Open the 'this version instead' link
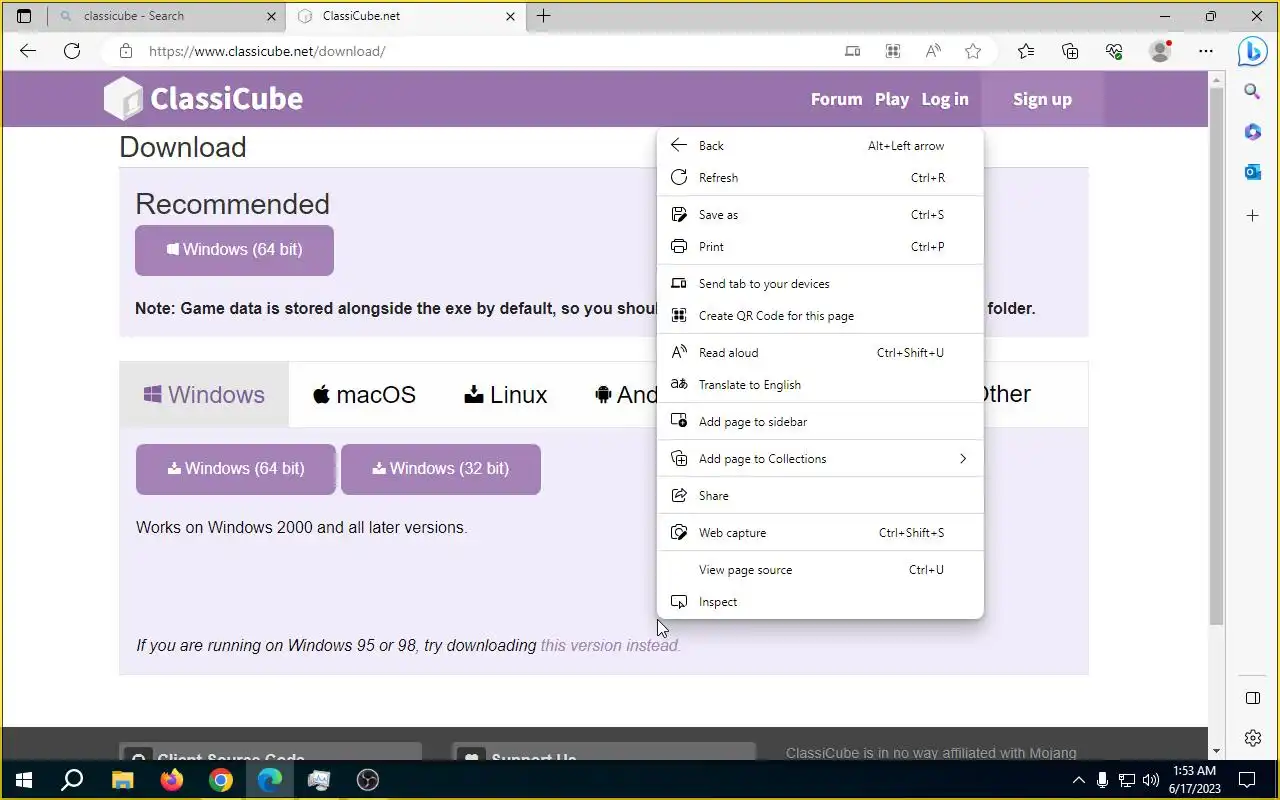 (610, 645)
